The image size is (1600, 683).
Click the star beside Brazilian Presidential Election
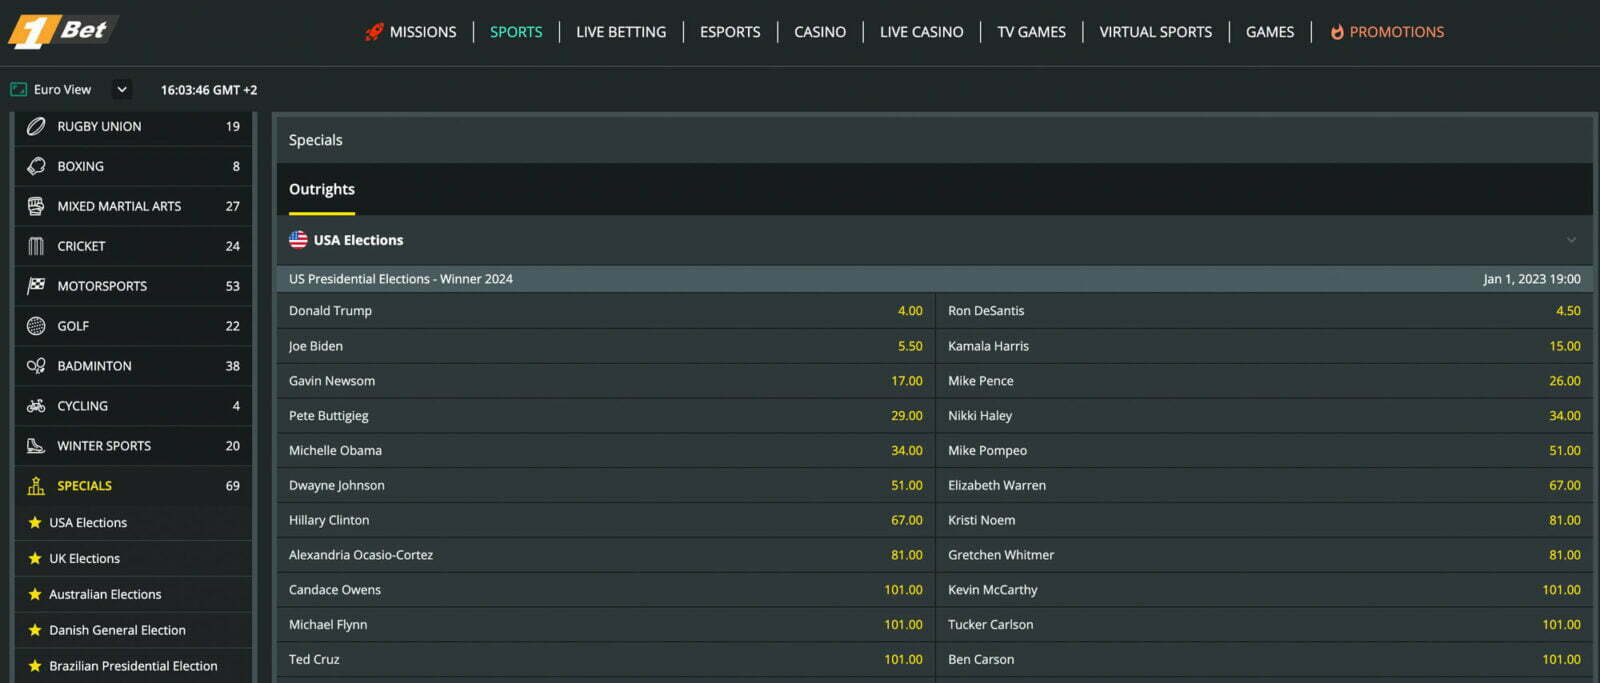(x=35, y=666)
